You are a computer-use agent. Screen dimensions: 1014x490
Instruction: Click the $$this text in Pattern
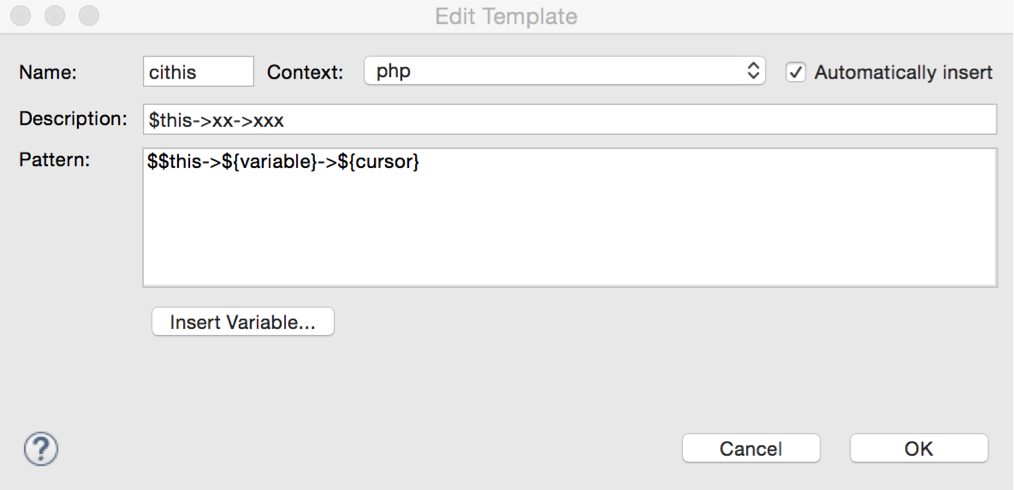[174, 162]
